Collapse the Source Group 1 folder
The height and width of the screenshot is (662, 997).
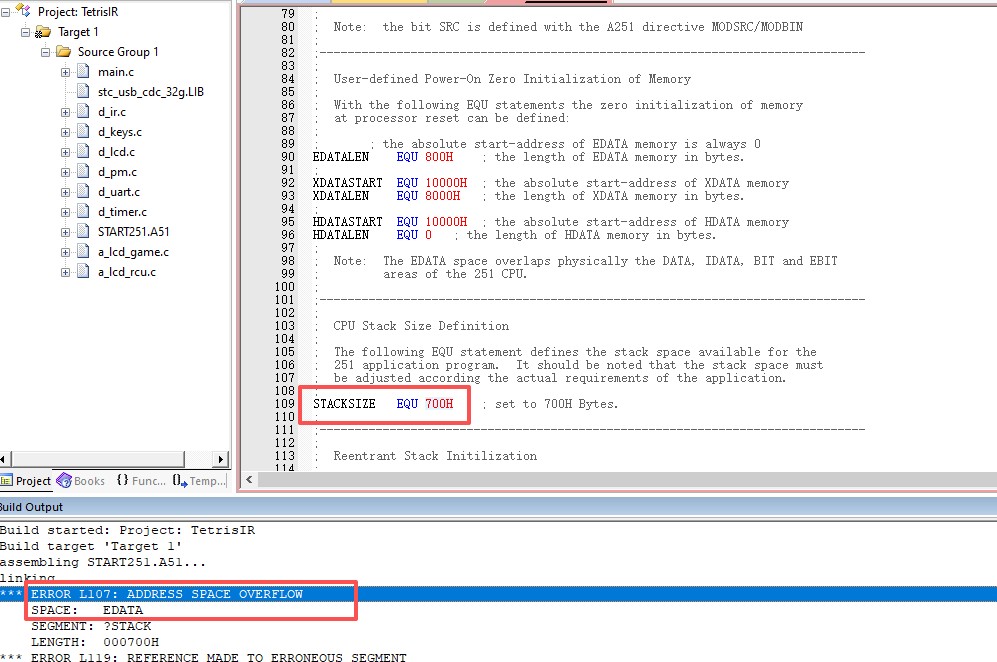(46, 52)
